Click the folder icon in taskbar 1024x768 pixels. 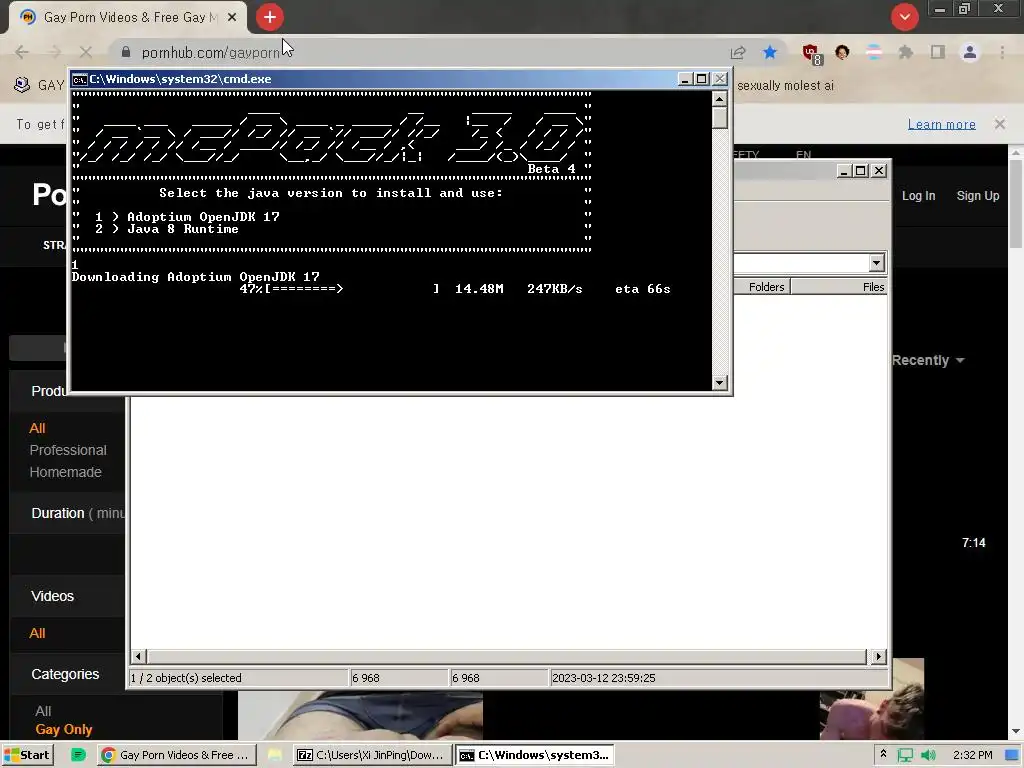pyautogui.click(x=274, y=755)
